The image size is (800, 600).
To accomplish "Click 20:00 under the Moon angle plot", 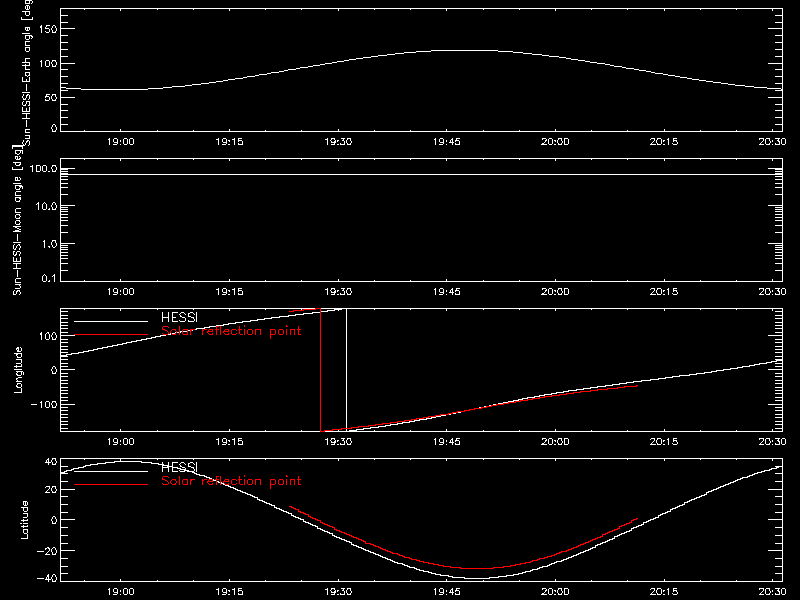I will (x=555, y=292).
